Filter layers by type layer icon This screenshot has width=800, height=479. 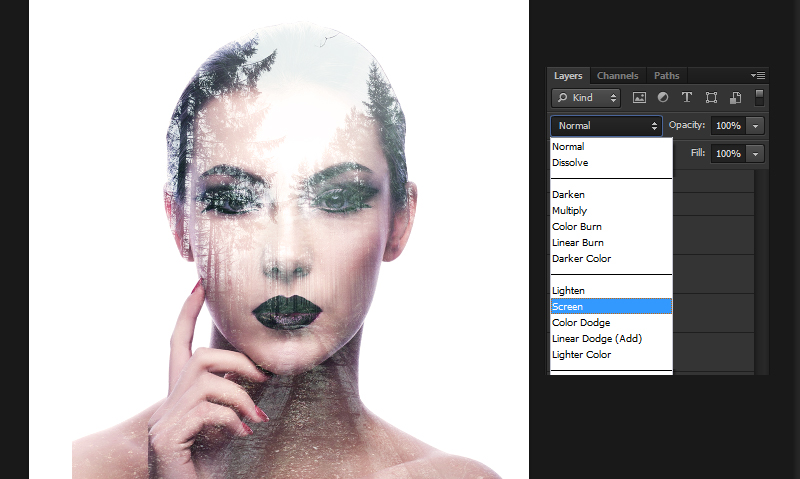pos(687,98)
